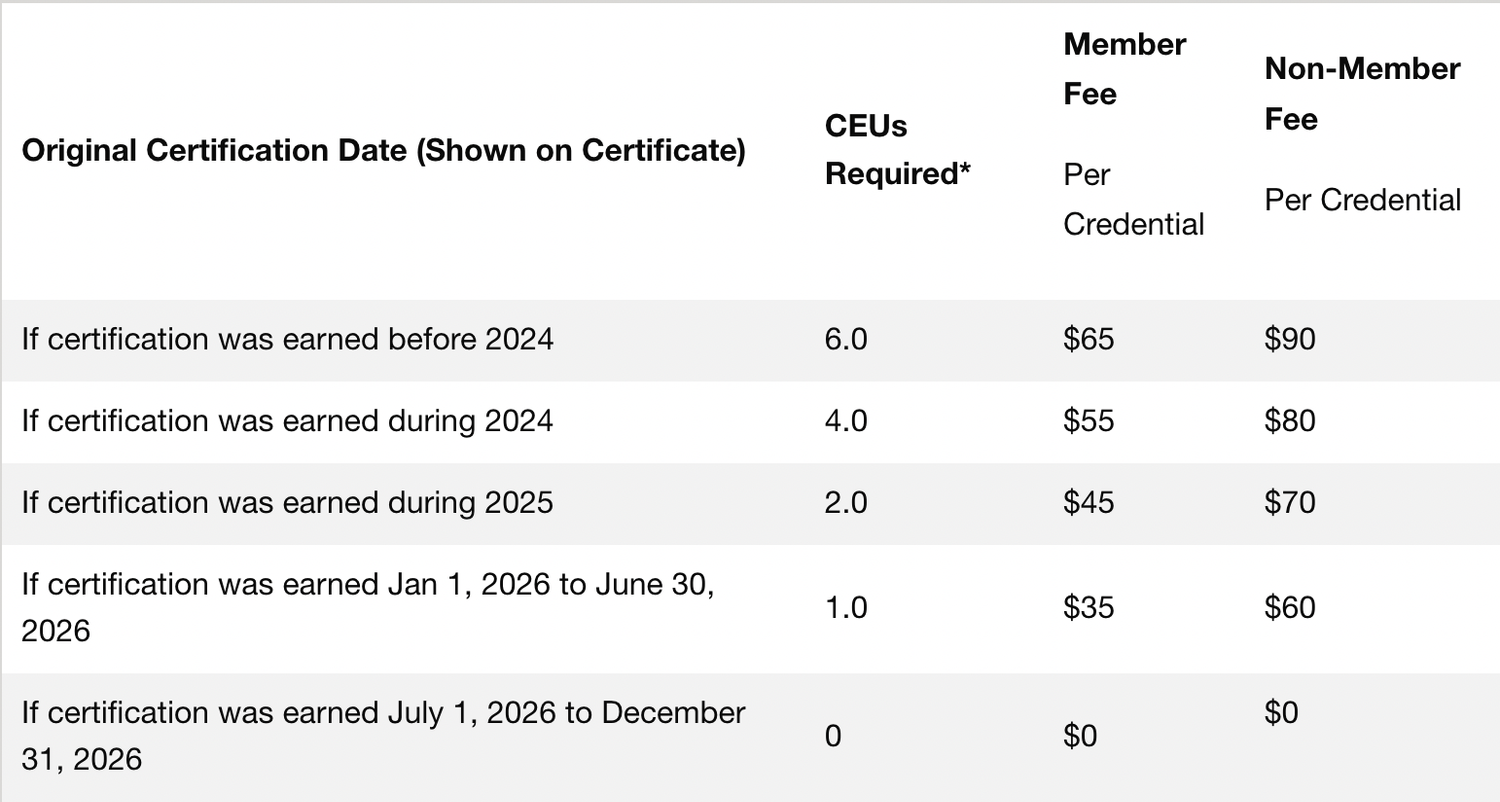Select the $35 member fee cell
Image resolution: width=1500 pixels, height=802 pixels.
point(1089,608)
